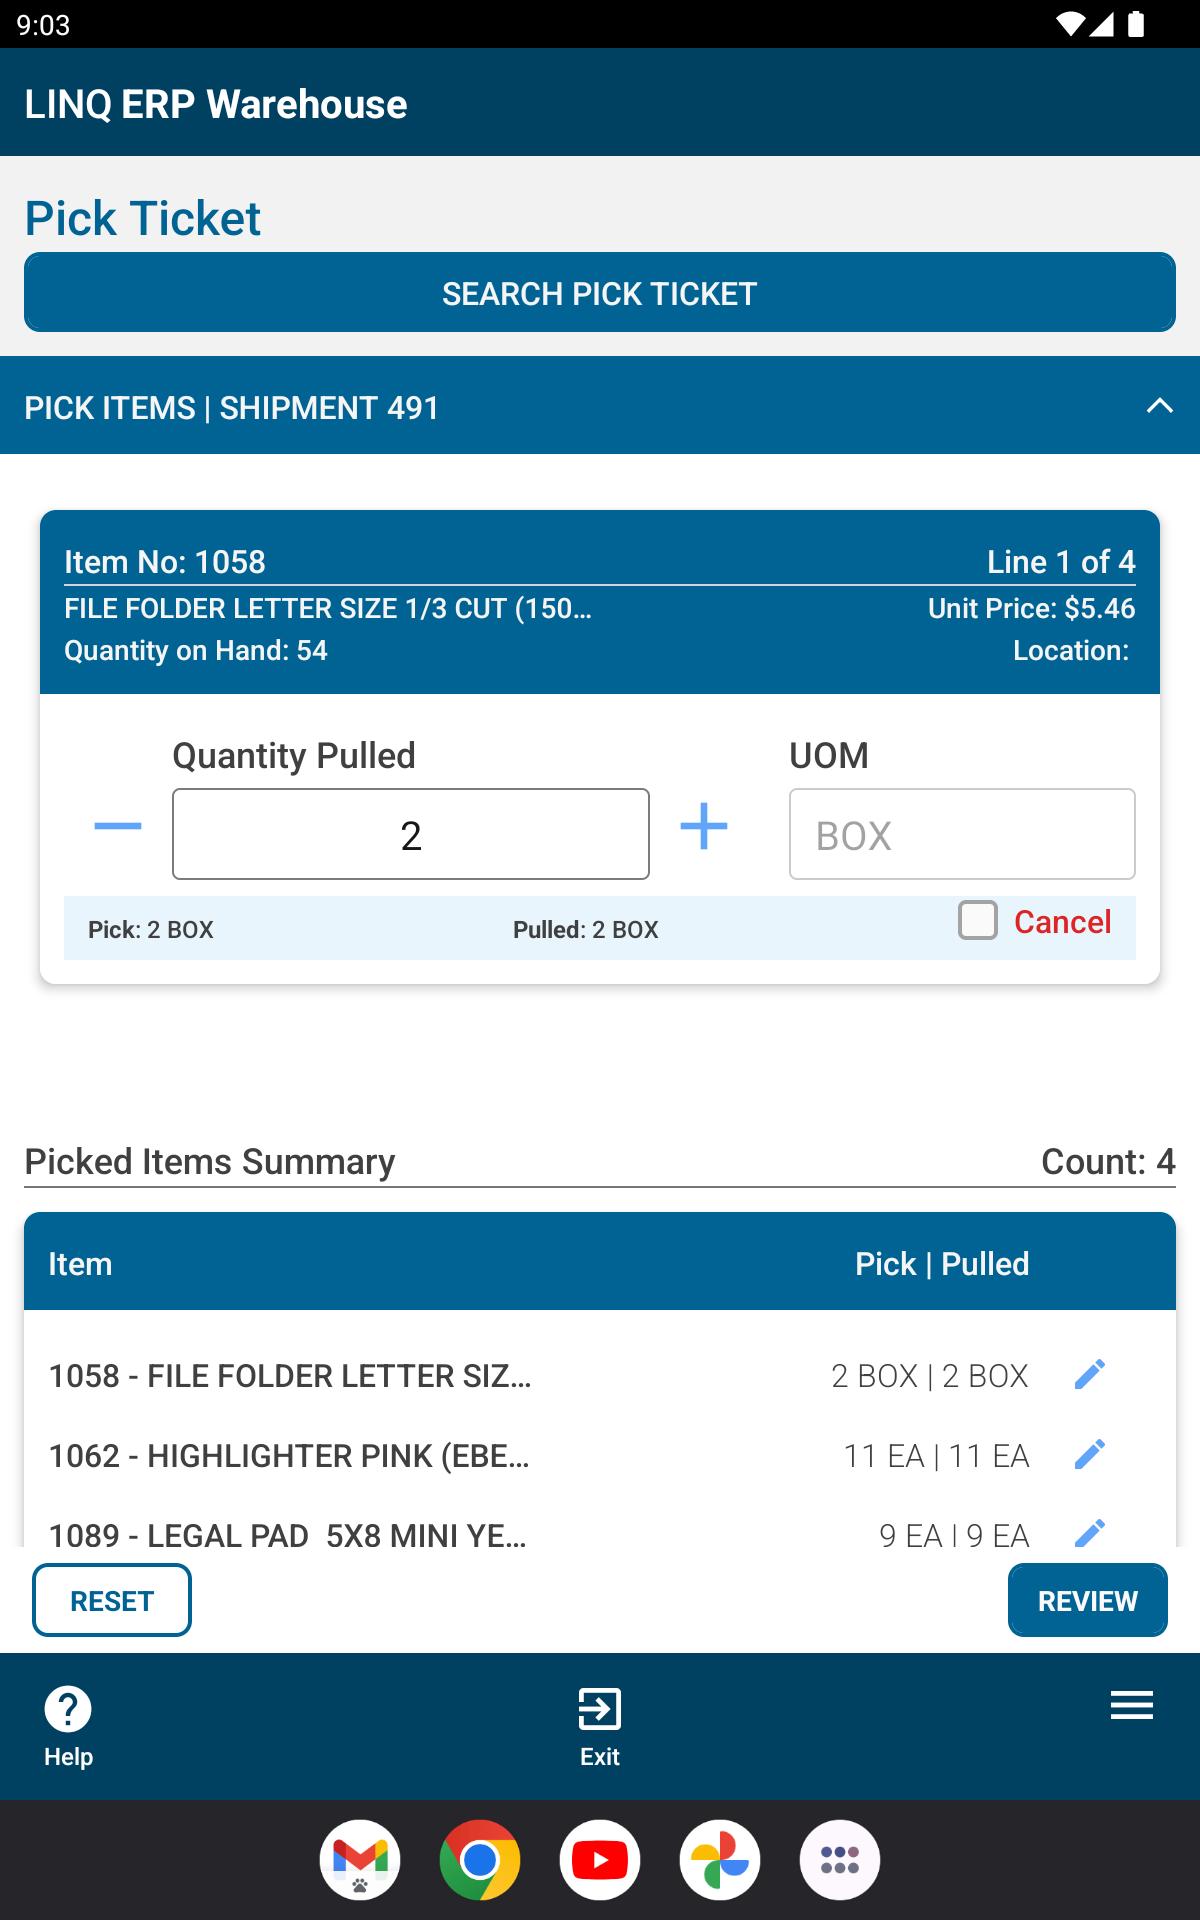
Task: Collapse the Pick Items Shipment 491 section
Action: [x=1160, y=406]
